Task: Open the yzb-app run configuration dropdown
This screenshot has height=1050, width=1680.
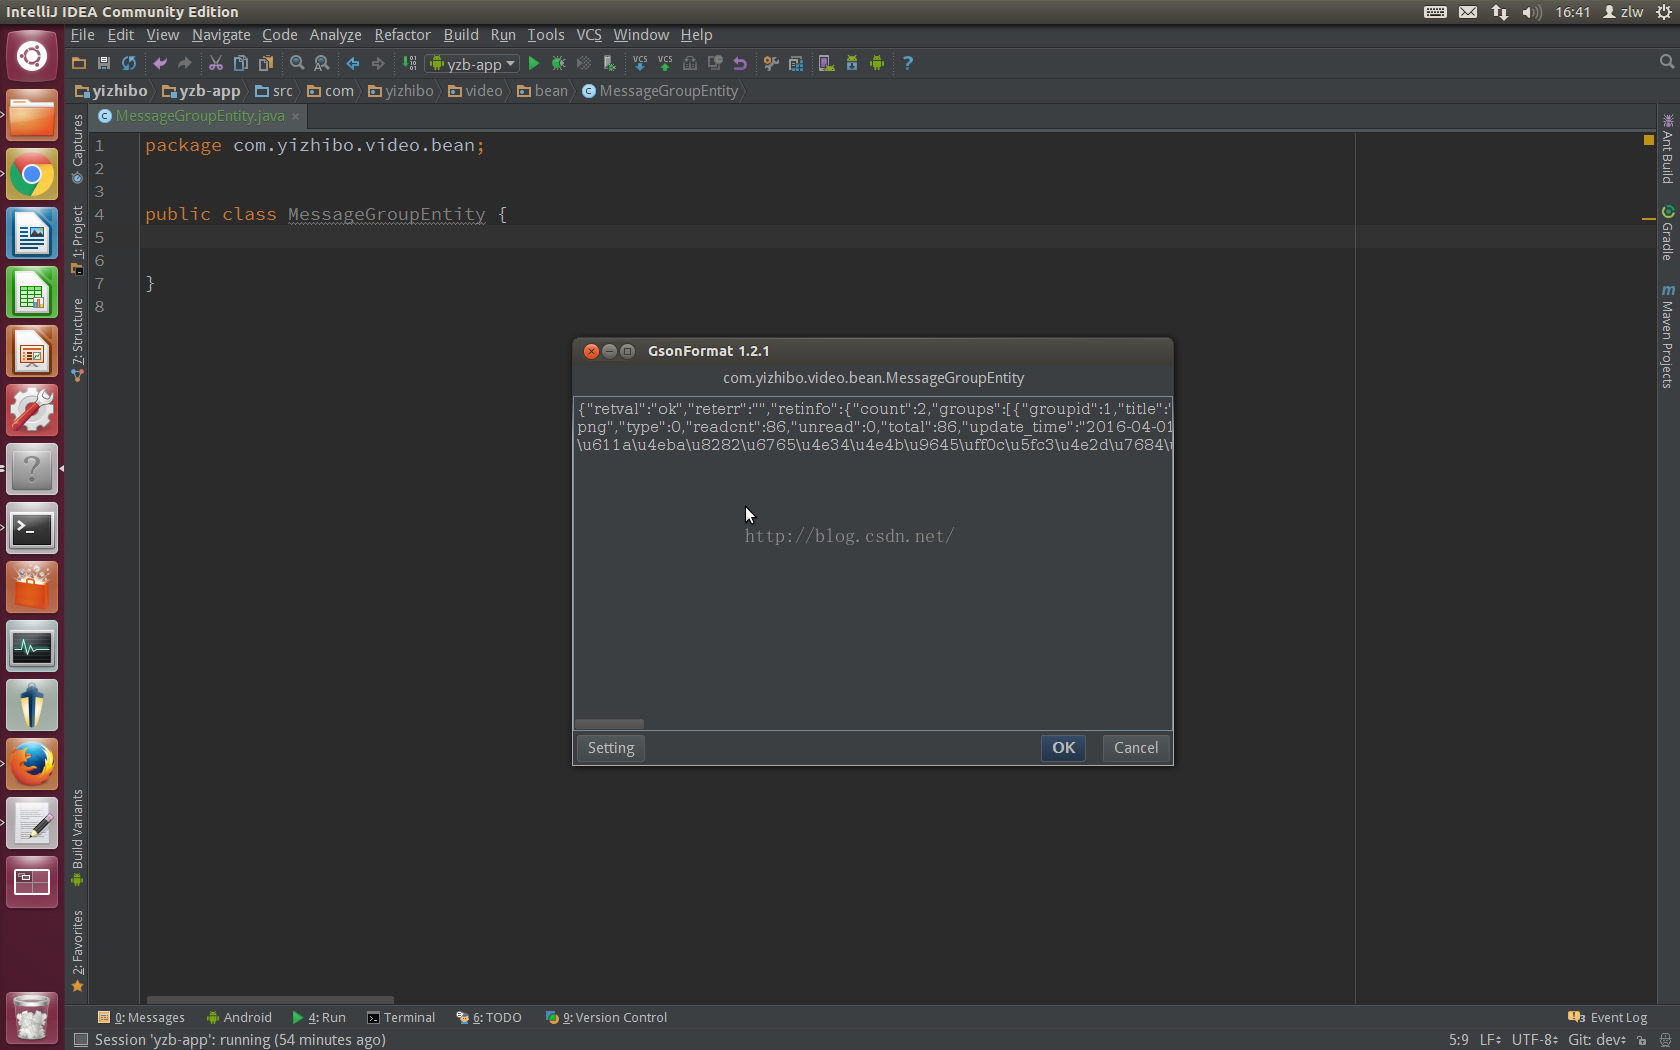Action: [x=473, y=63]
